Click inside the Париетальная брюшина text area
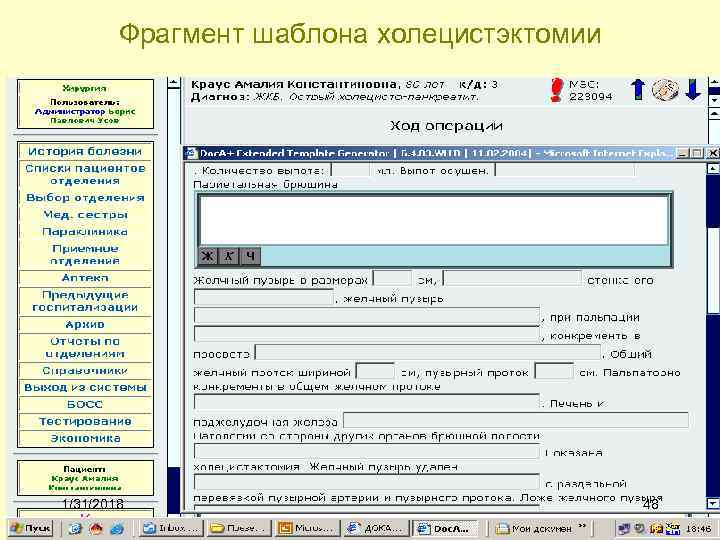 pos(434,220)
